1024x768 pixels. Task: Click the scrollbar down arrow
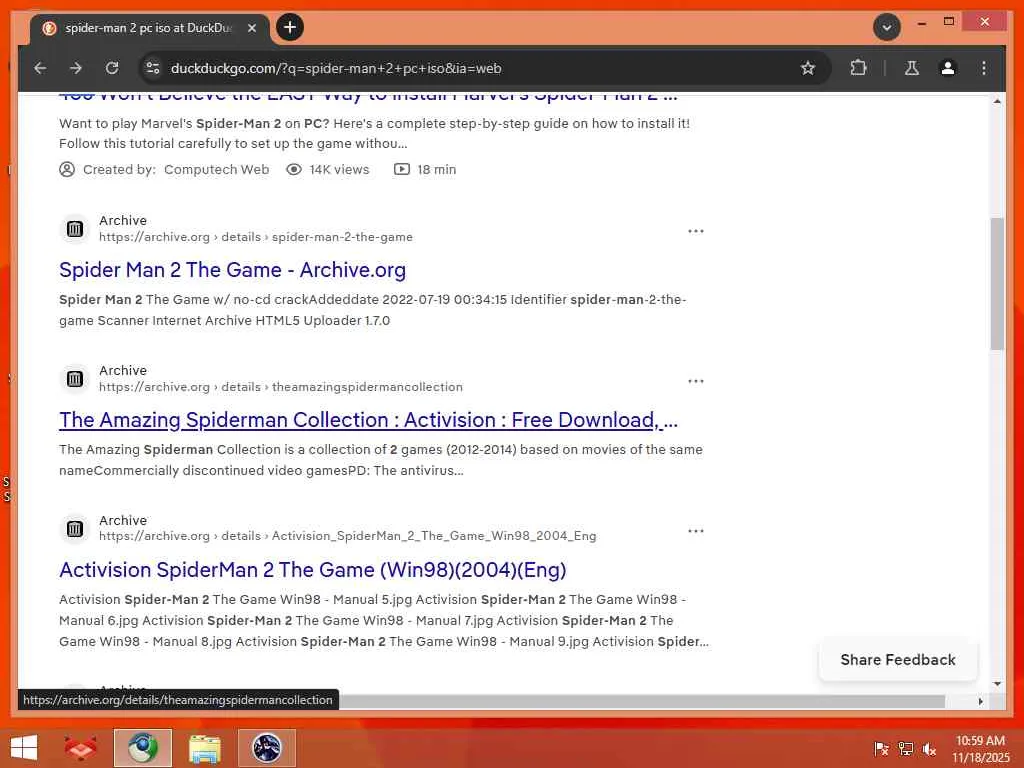click(x=997, y=684)
